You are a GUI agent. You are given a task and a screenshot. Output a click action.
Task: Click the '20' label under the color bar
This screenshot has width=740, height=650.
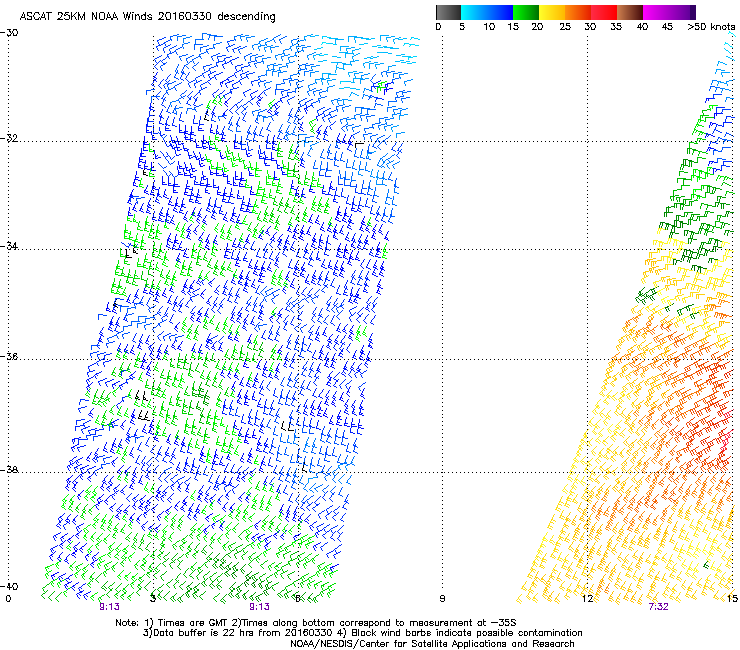(537, 26)
